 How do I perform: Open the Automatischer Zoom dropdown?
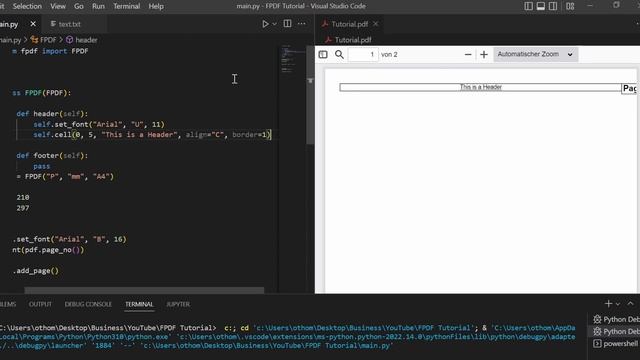click(535, 54)
